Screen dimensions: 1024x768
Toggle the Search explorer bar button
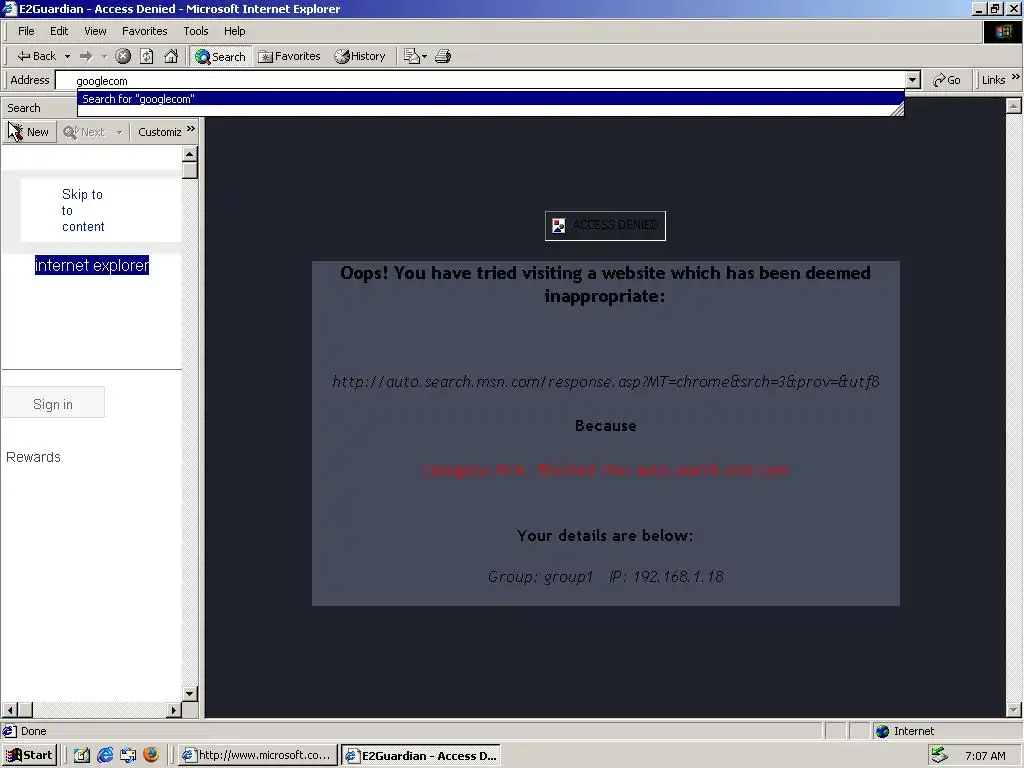220,56
